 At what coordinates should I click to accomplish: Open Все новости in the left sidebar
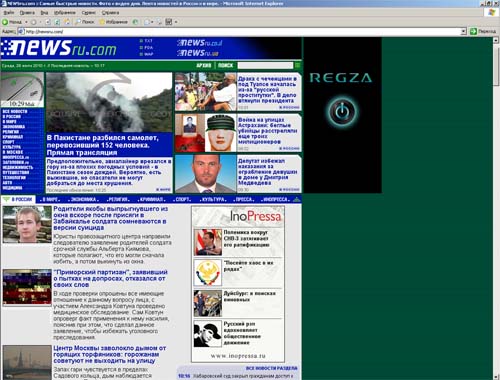tap(15, 111)
